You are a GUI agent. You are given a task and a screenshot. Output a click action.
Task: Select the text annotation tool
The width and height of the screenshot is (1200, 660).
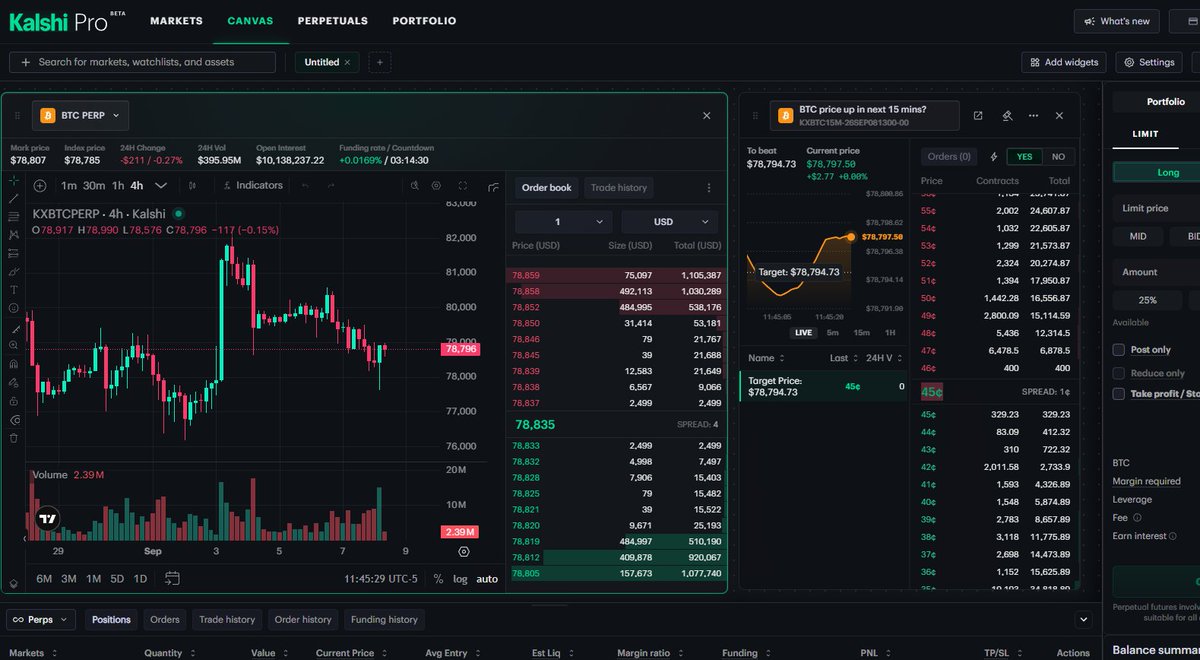tap(13, 289)
